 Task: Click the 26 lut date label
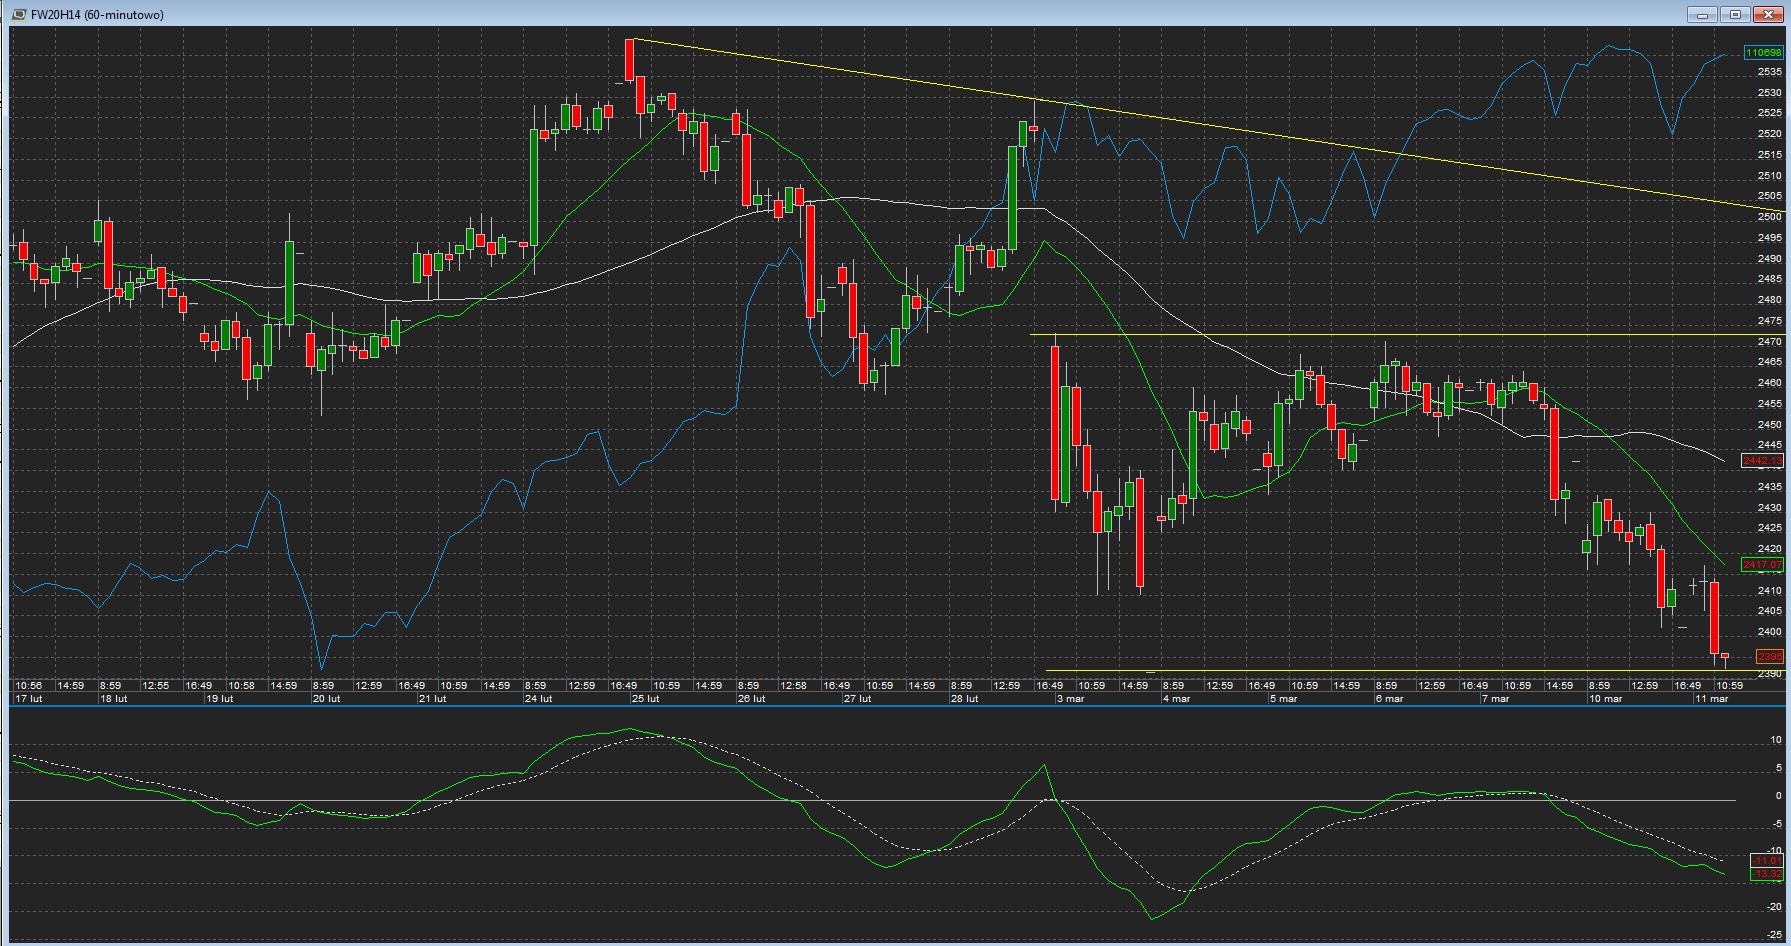click(x=752, y=699)
